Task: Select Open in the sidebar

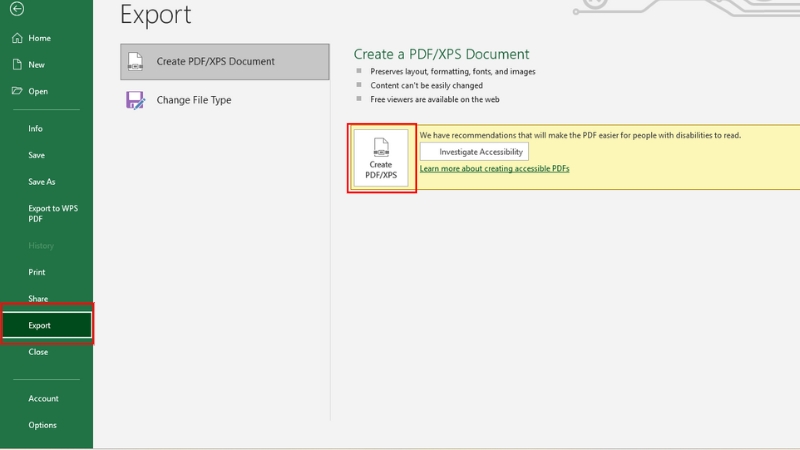Action: coord(37,91)
